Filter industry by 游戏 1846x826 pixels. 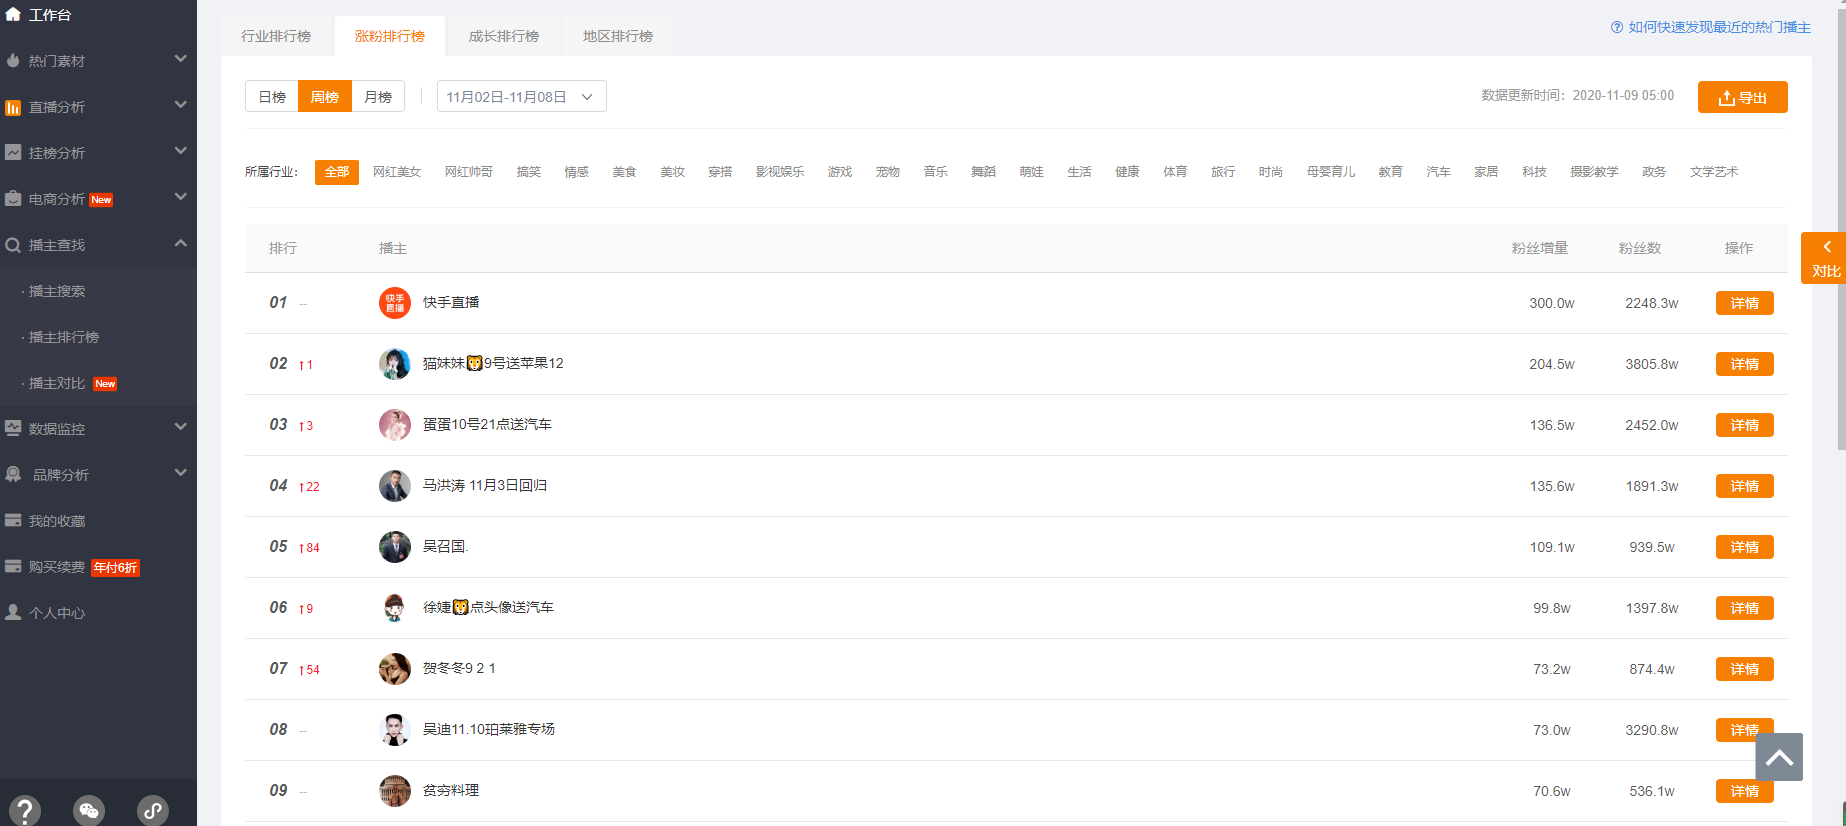coord(840,172)
